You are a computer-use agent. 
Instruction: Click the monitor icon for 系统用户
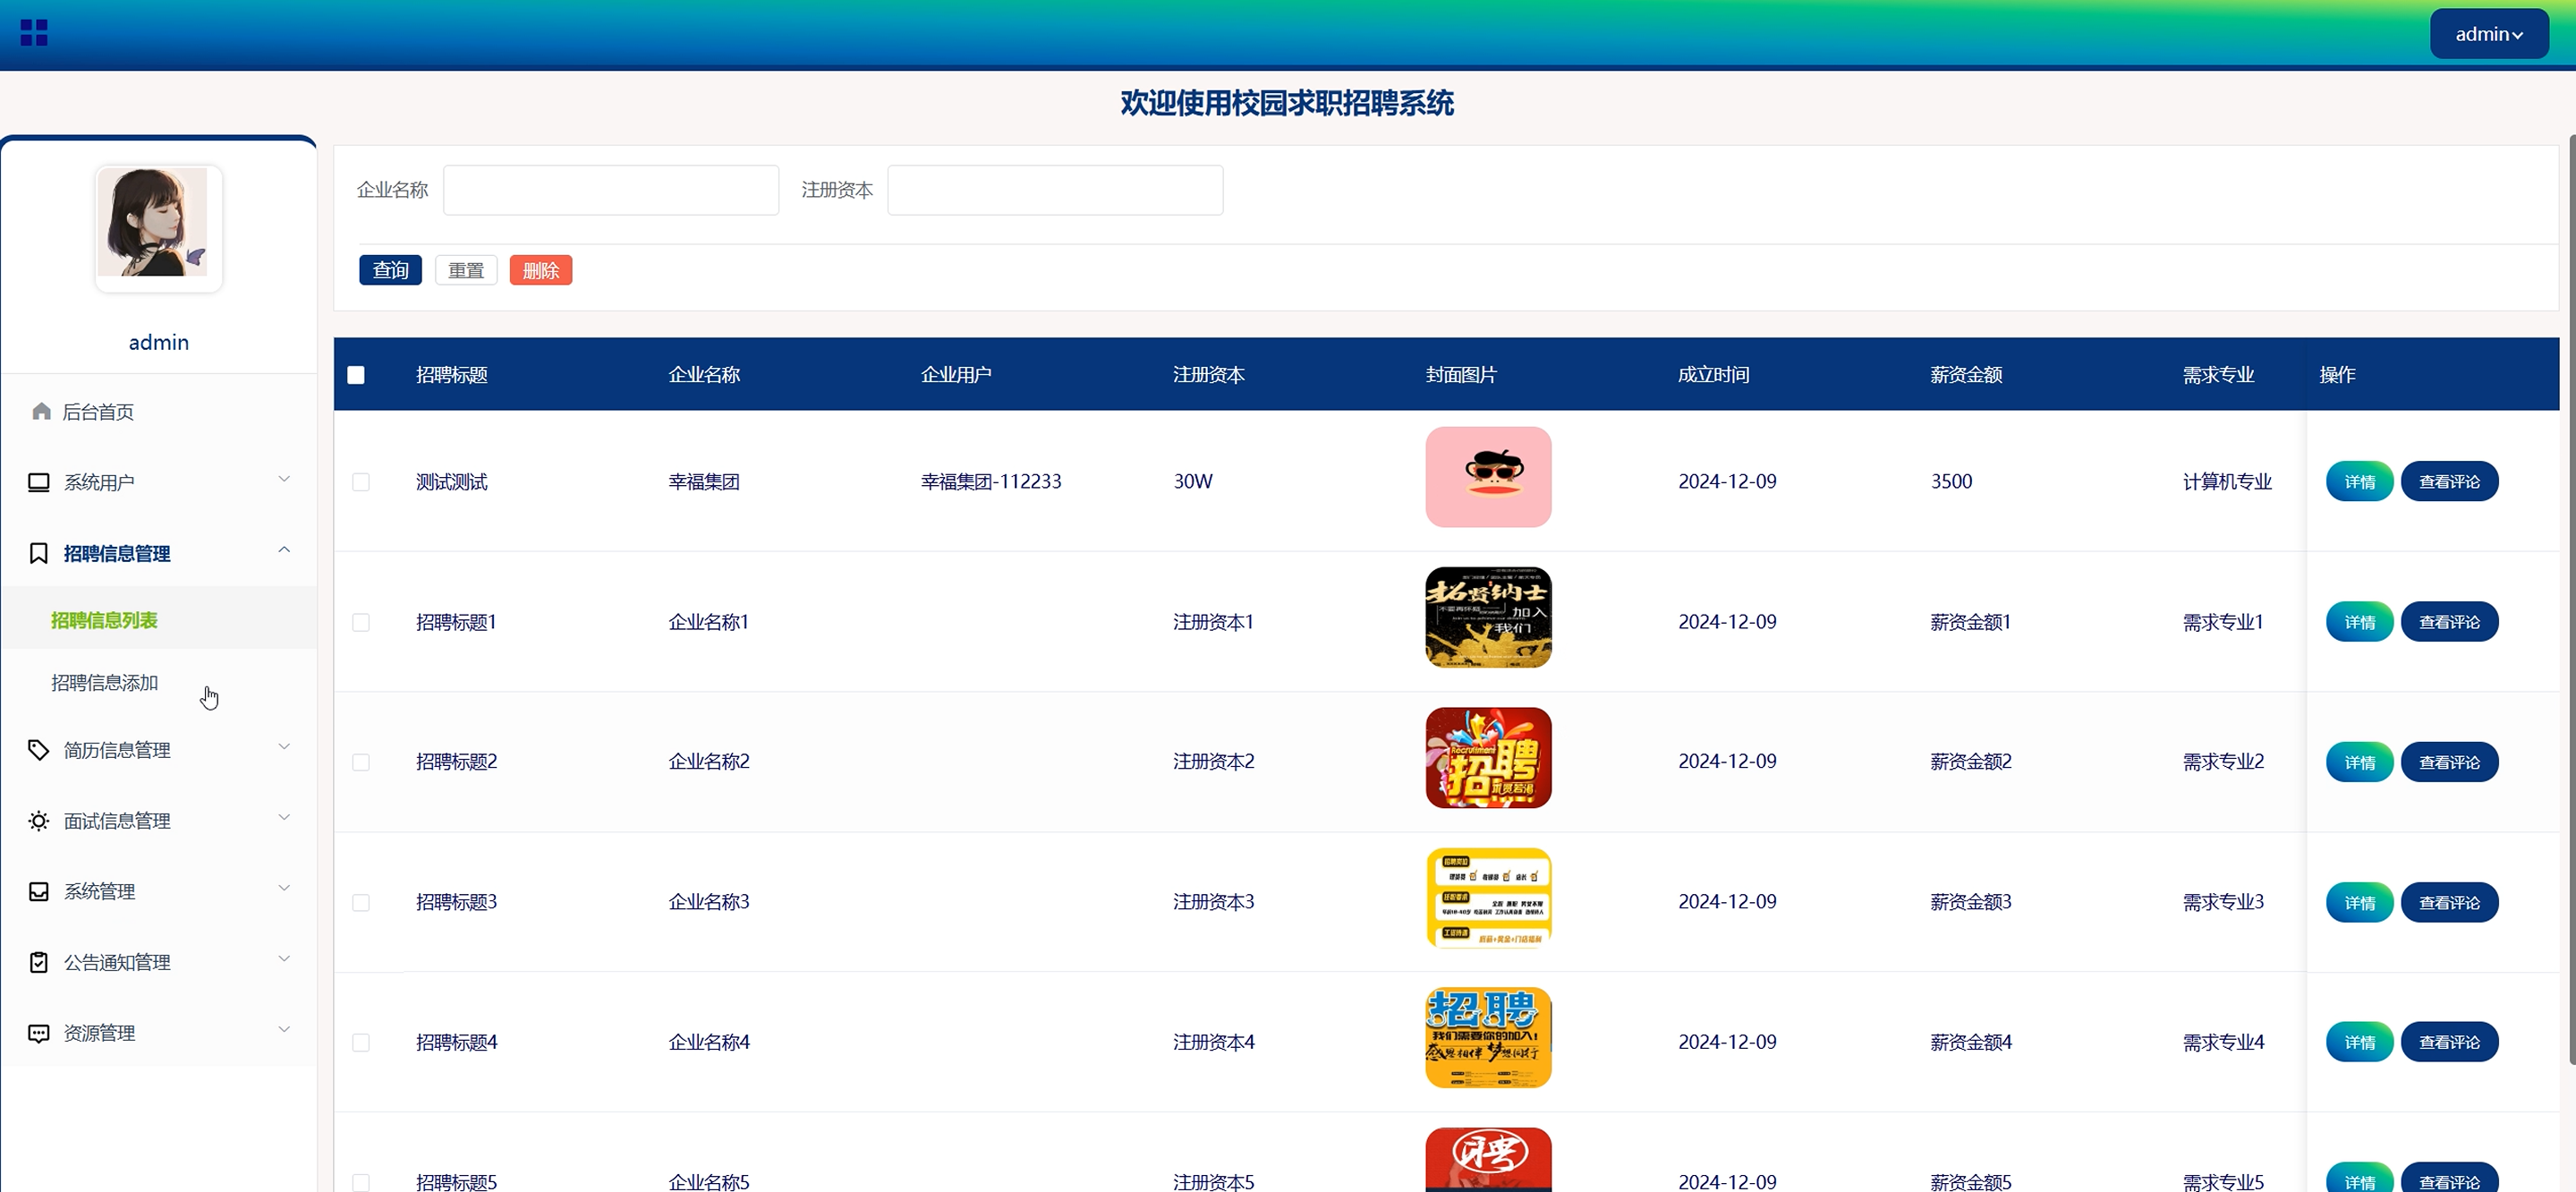point(38,482)
